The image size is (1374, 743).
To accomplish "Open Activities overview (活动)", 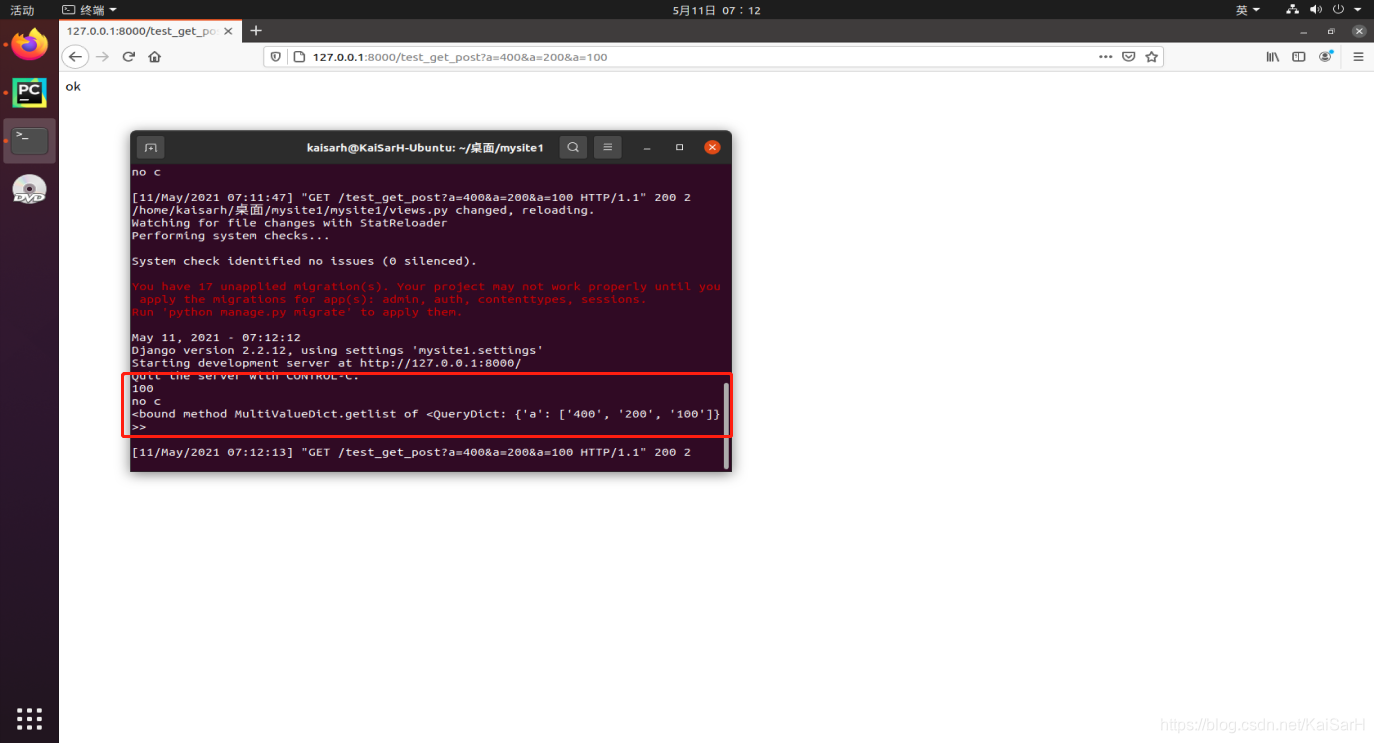I will (x=22, y=10).
